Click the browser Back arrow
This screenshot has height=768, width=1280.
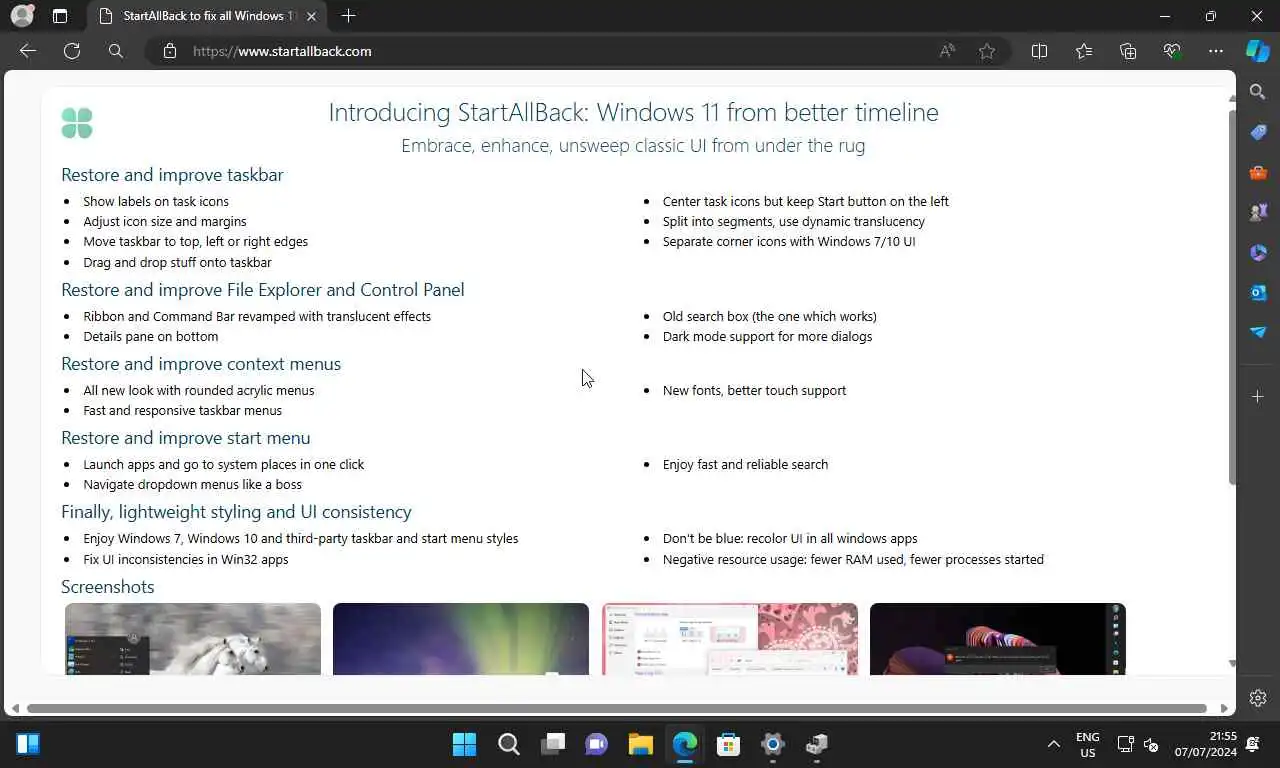pyautogui.click(x=28, y=51)
